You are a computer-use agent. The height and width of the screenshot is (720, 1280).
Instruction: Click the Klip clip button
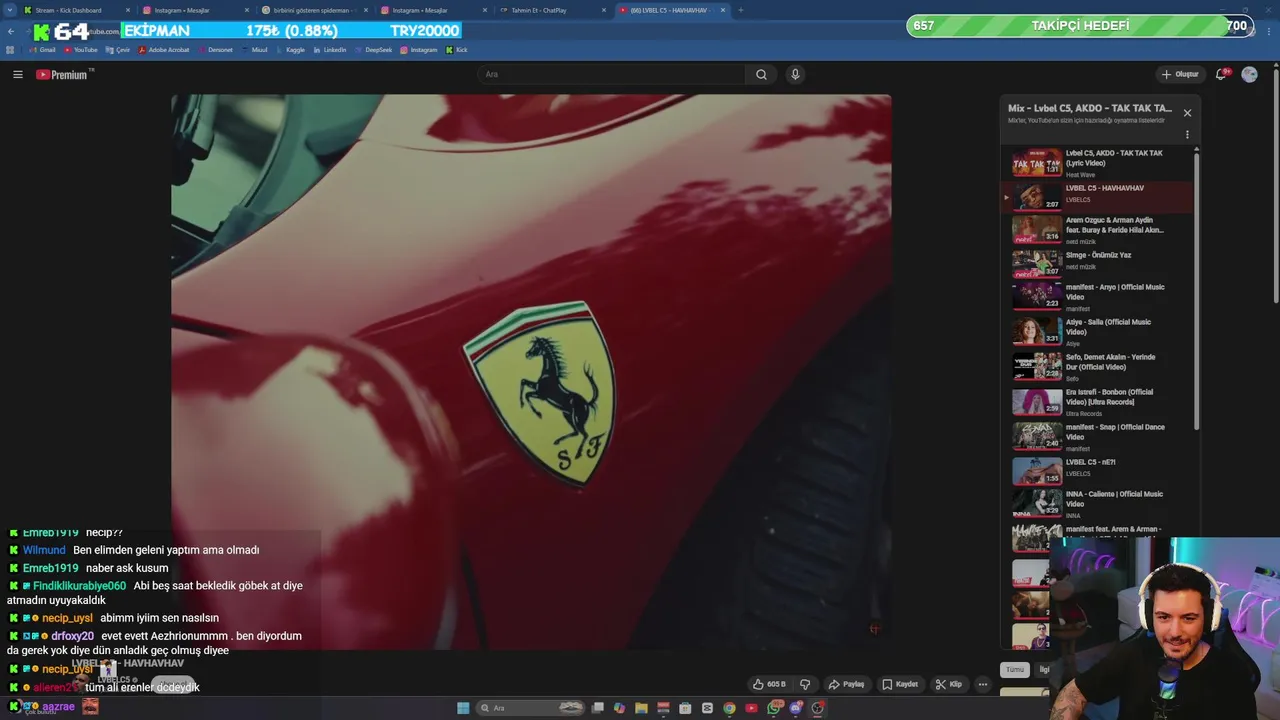coord(949,684)
